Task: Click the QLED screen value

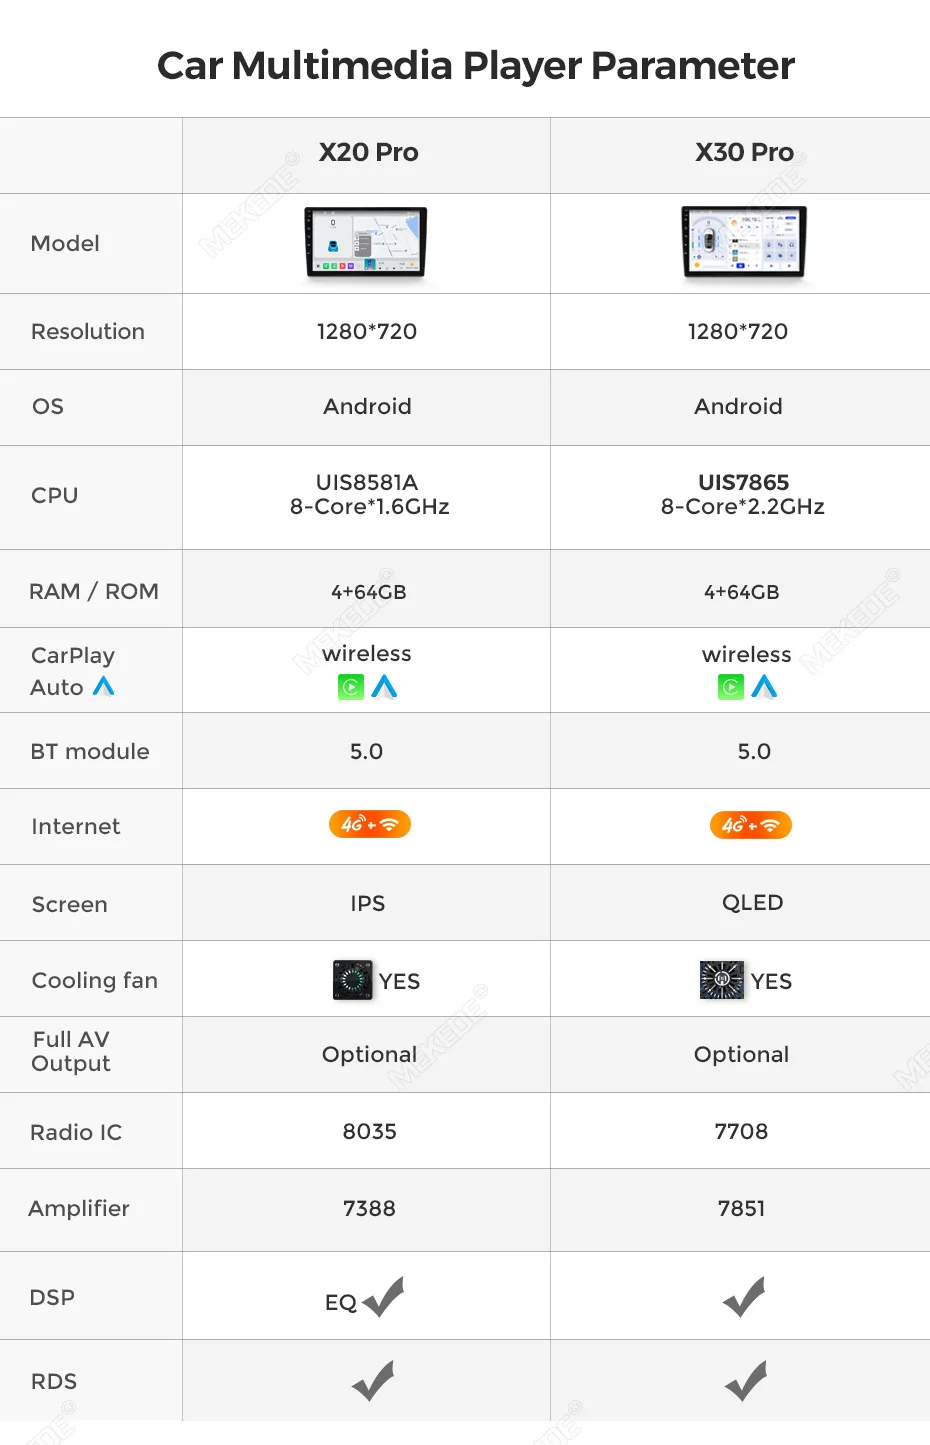Action: [753, 903]
